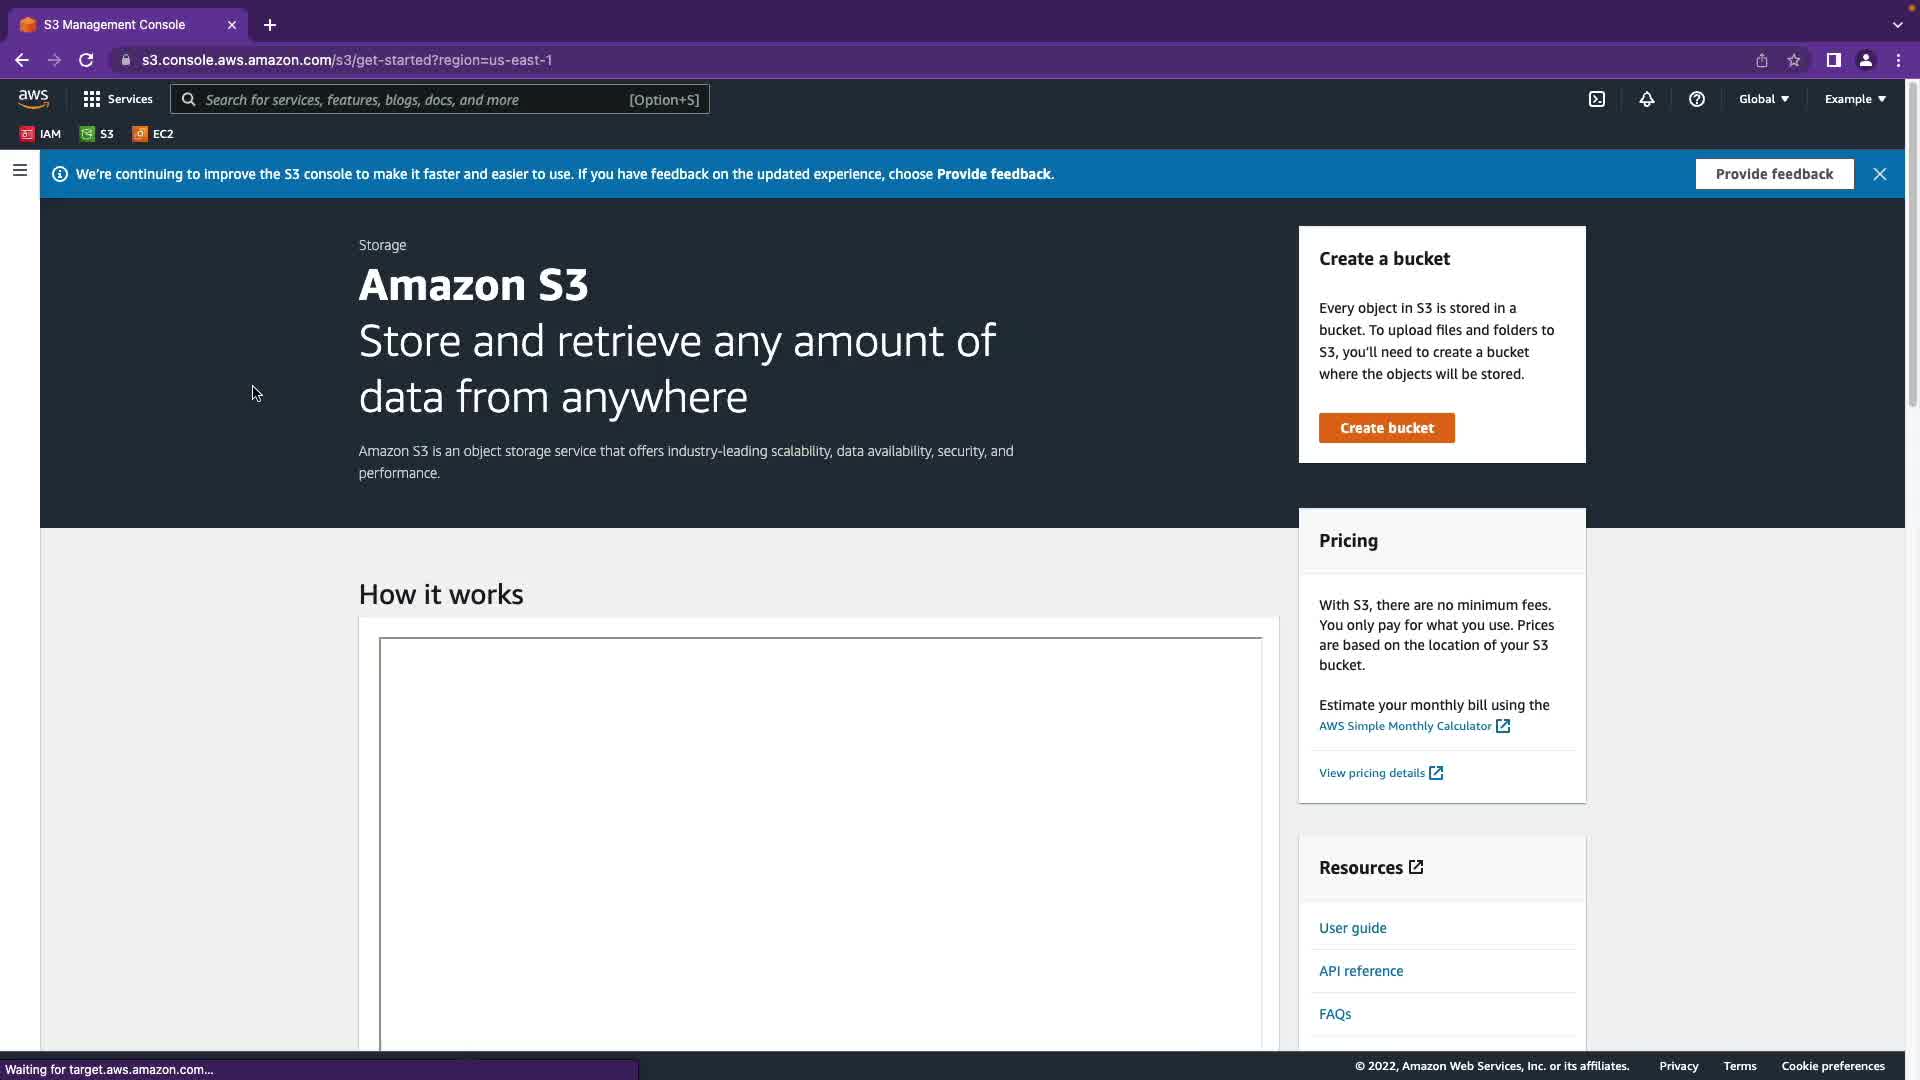This screenshot has height=1080, width=1920.
Task: Select the S3 Management Console tab
Action: (115, 24)
